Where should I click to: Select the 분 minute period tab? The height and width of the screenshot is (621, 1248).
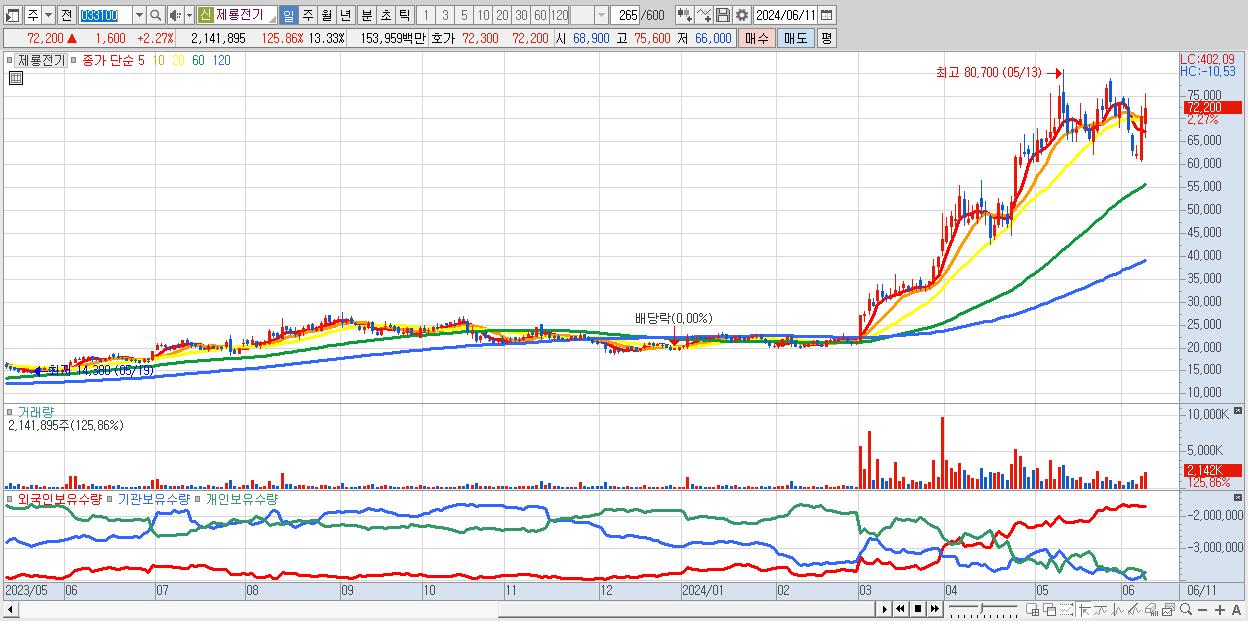[x=366, y=15]
